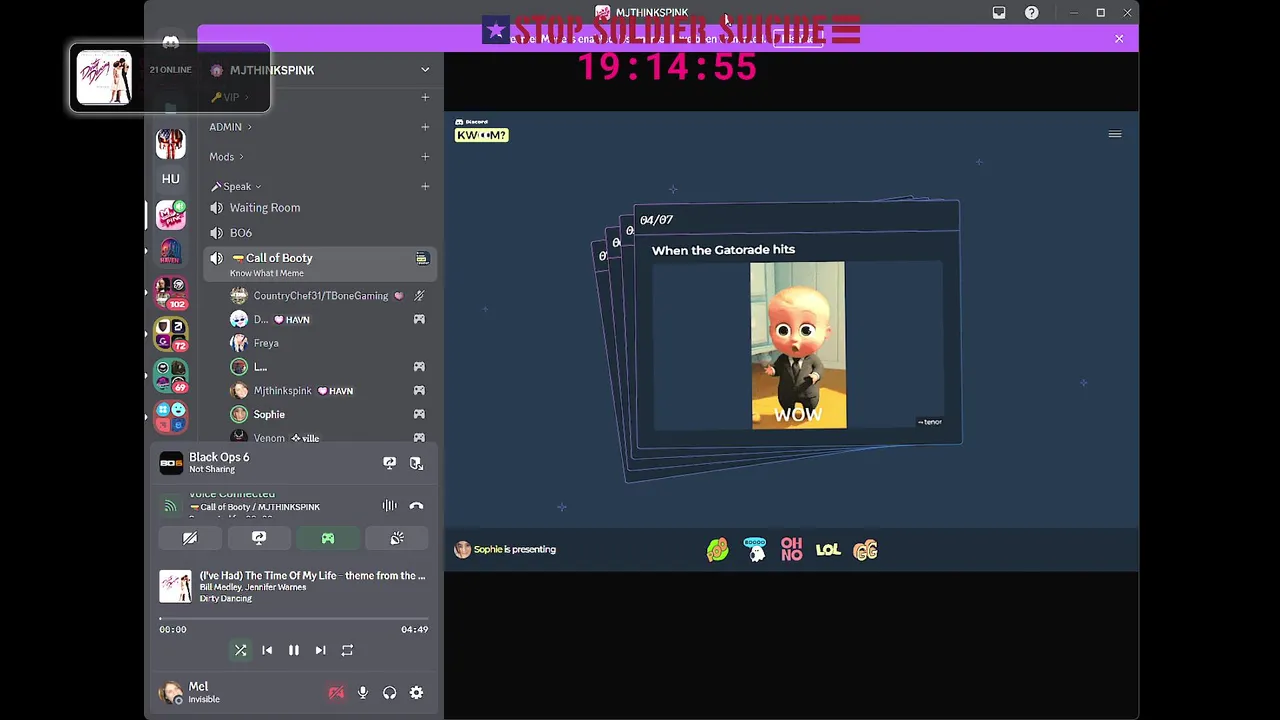Send the OH NO reaction

click(791, 549)
